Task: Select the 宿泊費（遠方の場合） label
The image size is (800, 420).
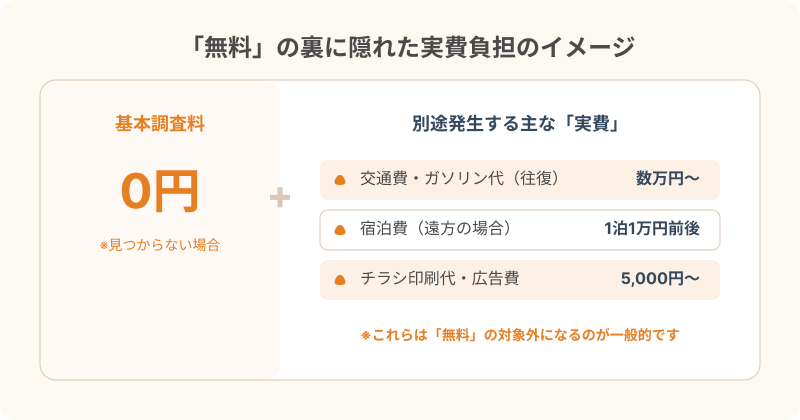Action: [x=436, y=229]
